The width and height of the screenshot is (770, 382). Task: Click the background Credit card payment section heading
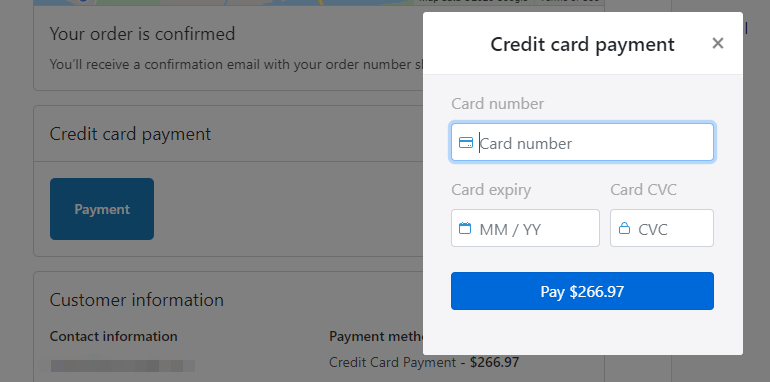[130, 134]
